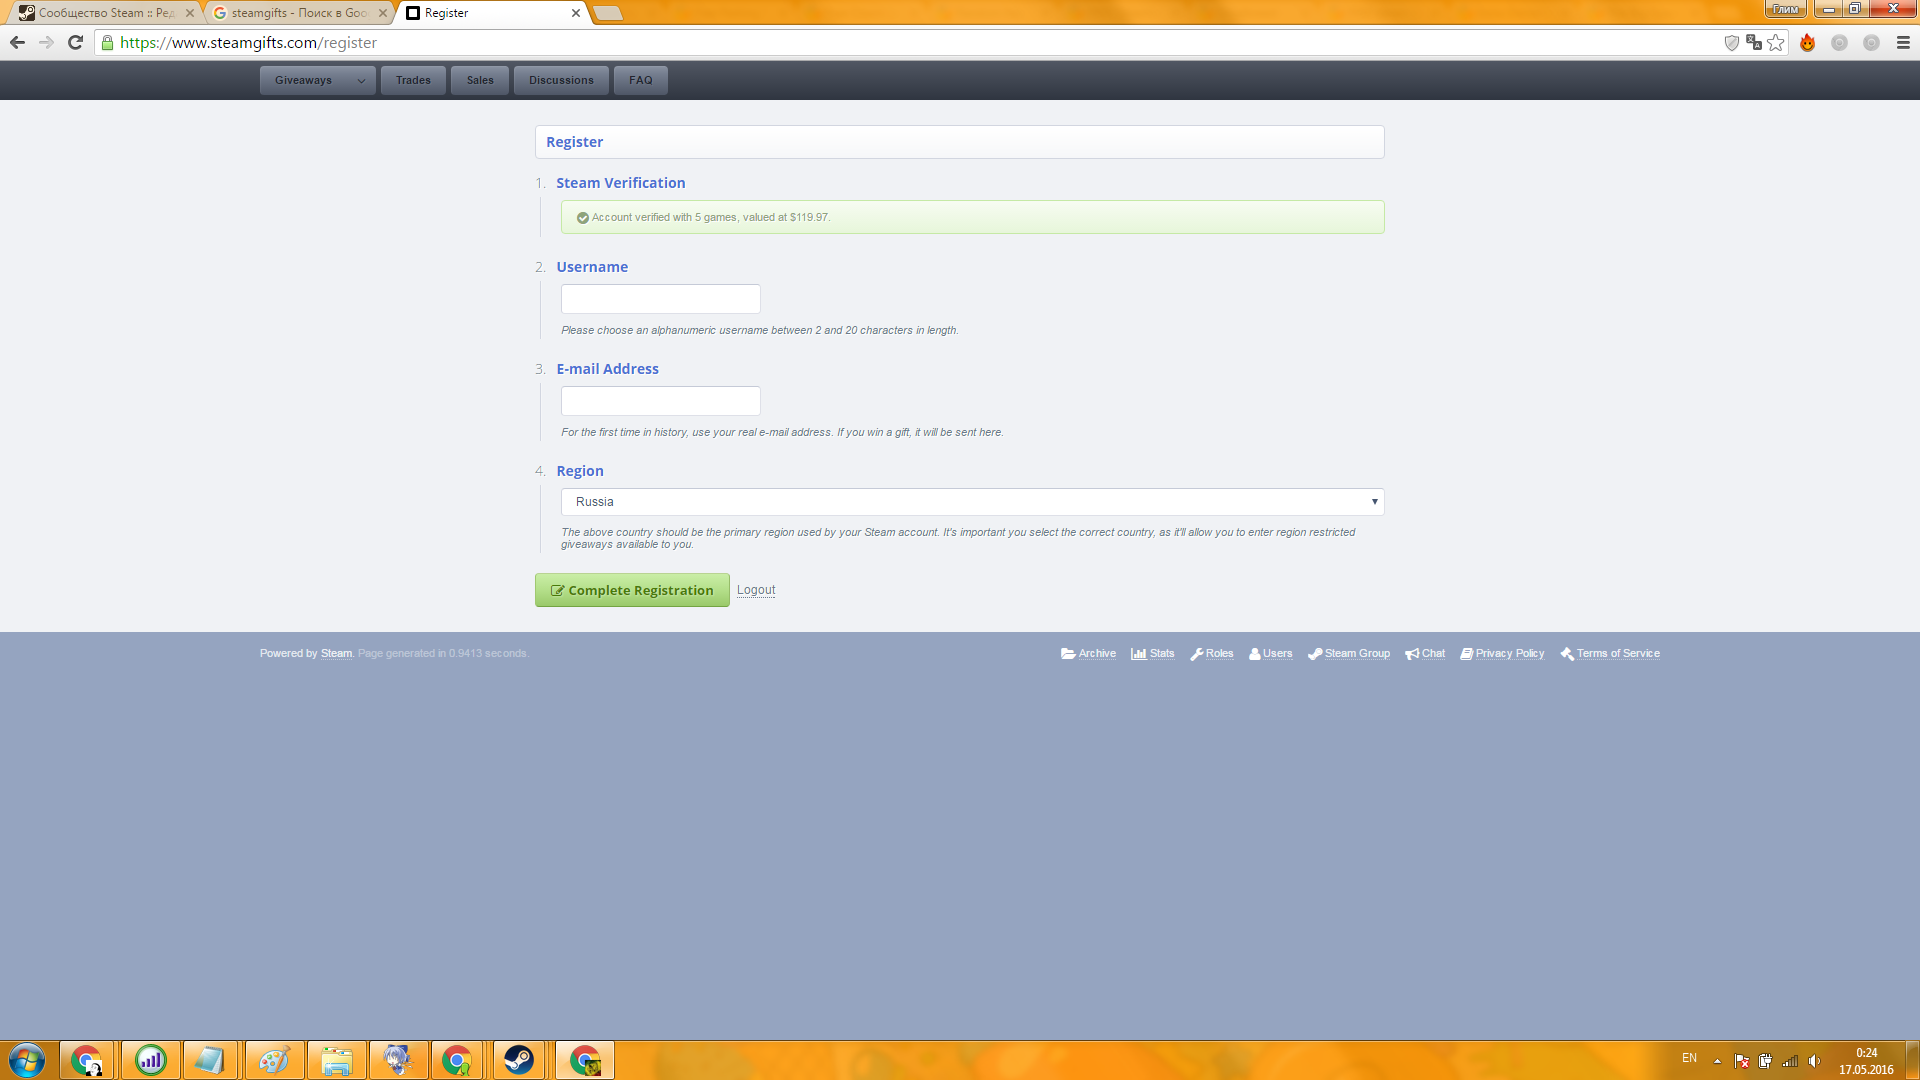Click the Action Center flag icon
Image resolution: width=1920 pixels, height=1080 pixels.
[1741, 1061]
